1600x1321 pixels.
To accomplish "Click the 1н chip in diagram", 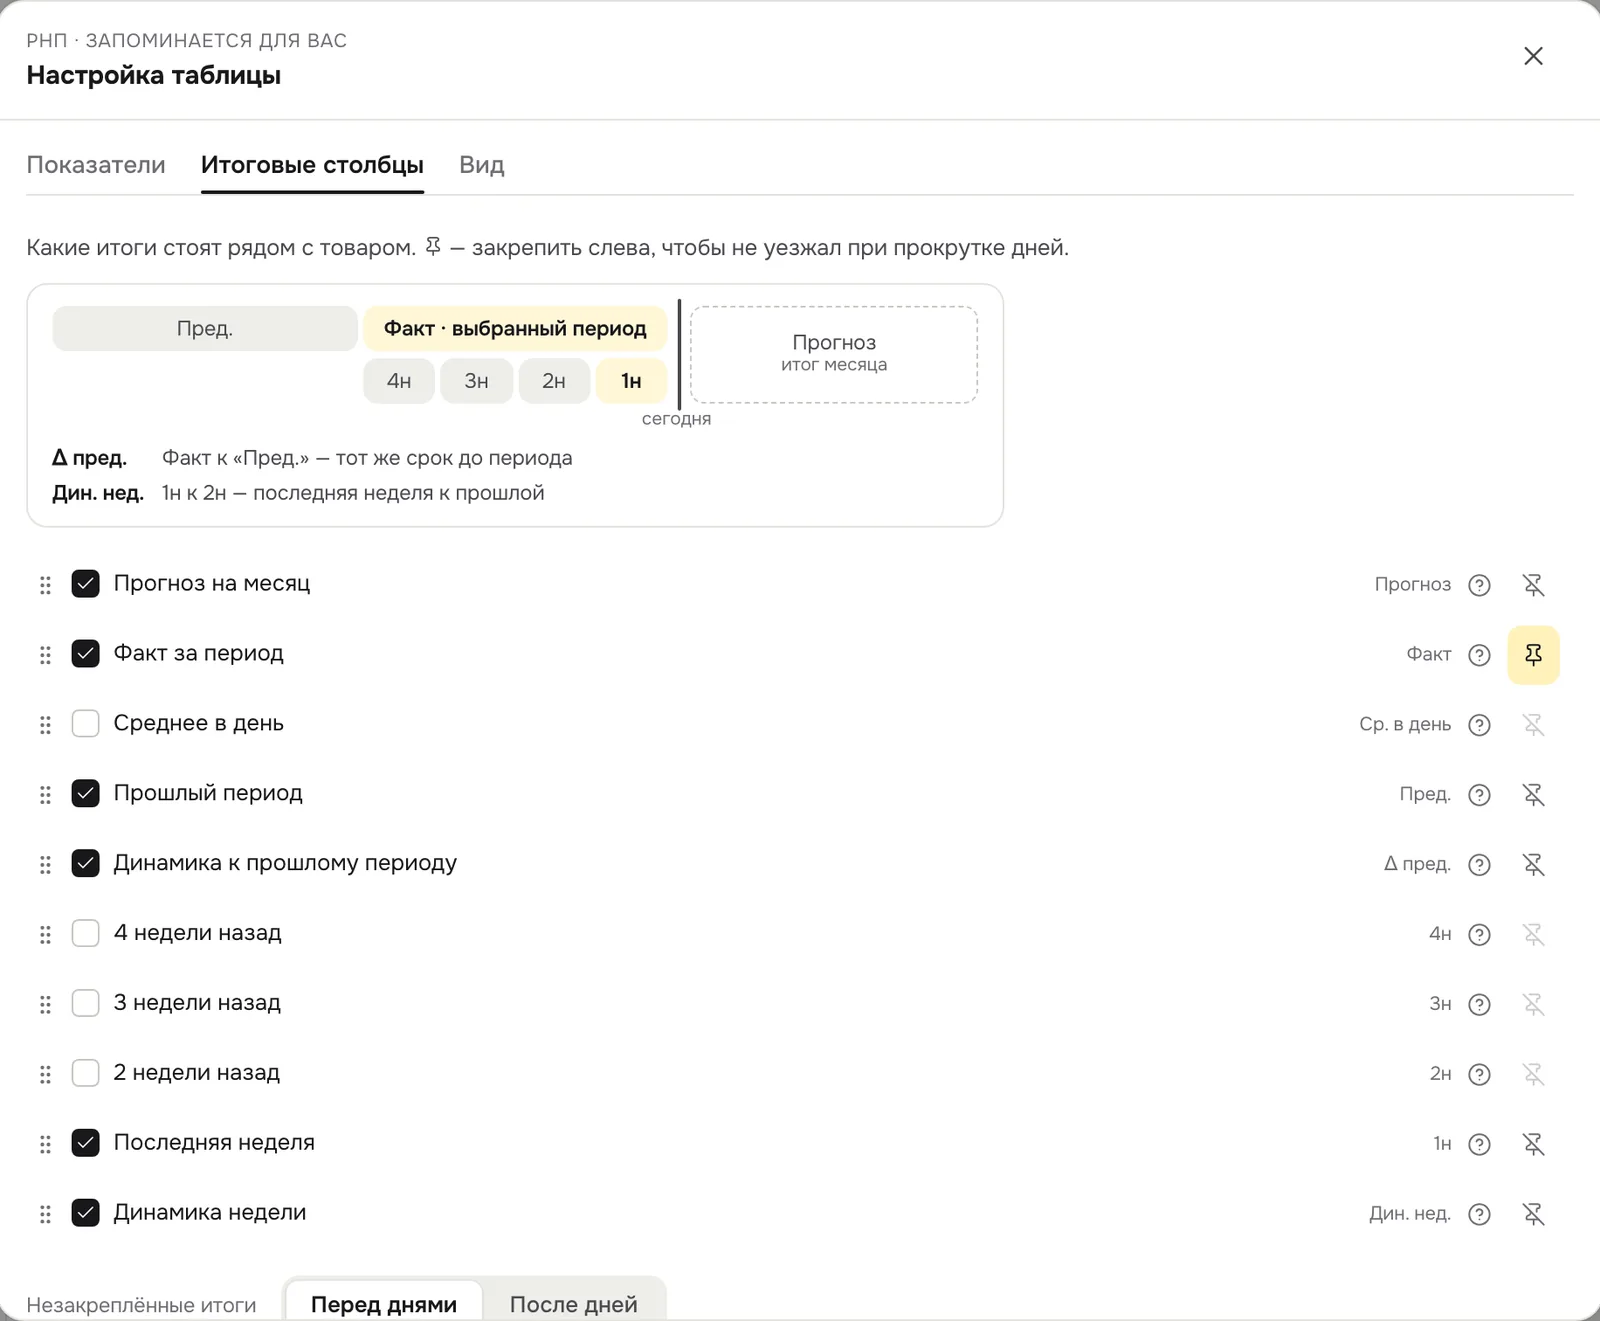I will 631,381.
